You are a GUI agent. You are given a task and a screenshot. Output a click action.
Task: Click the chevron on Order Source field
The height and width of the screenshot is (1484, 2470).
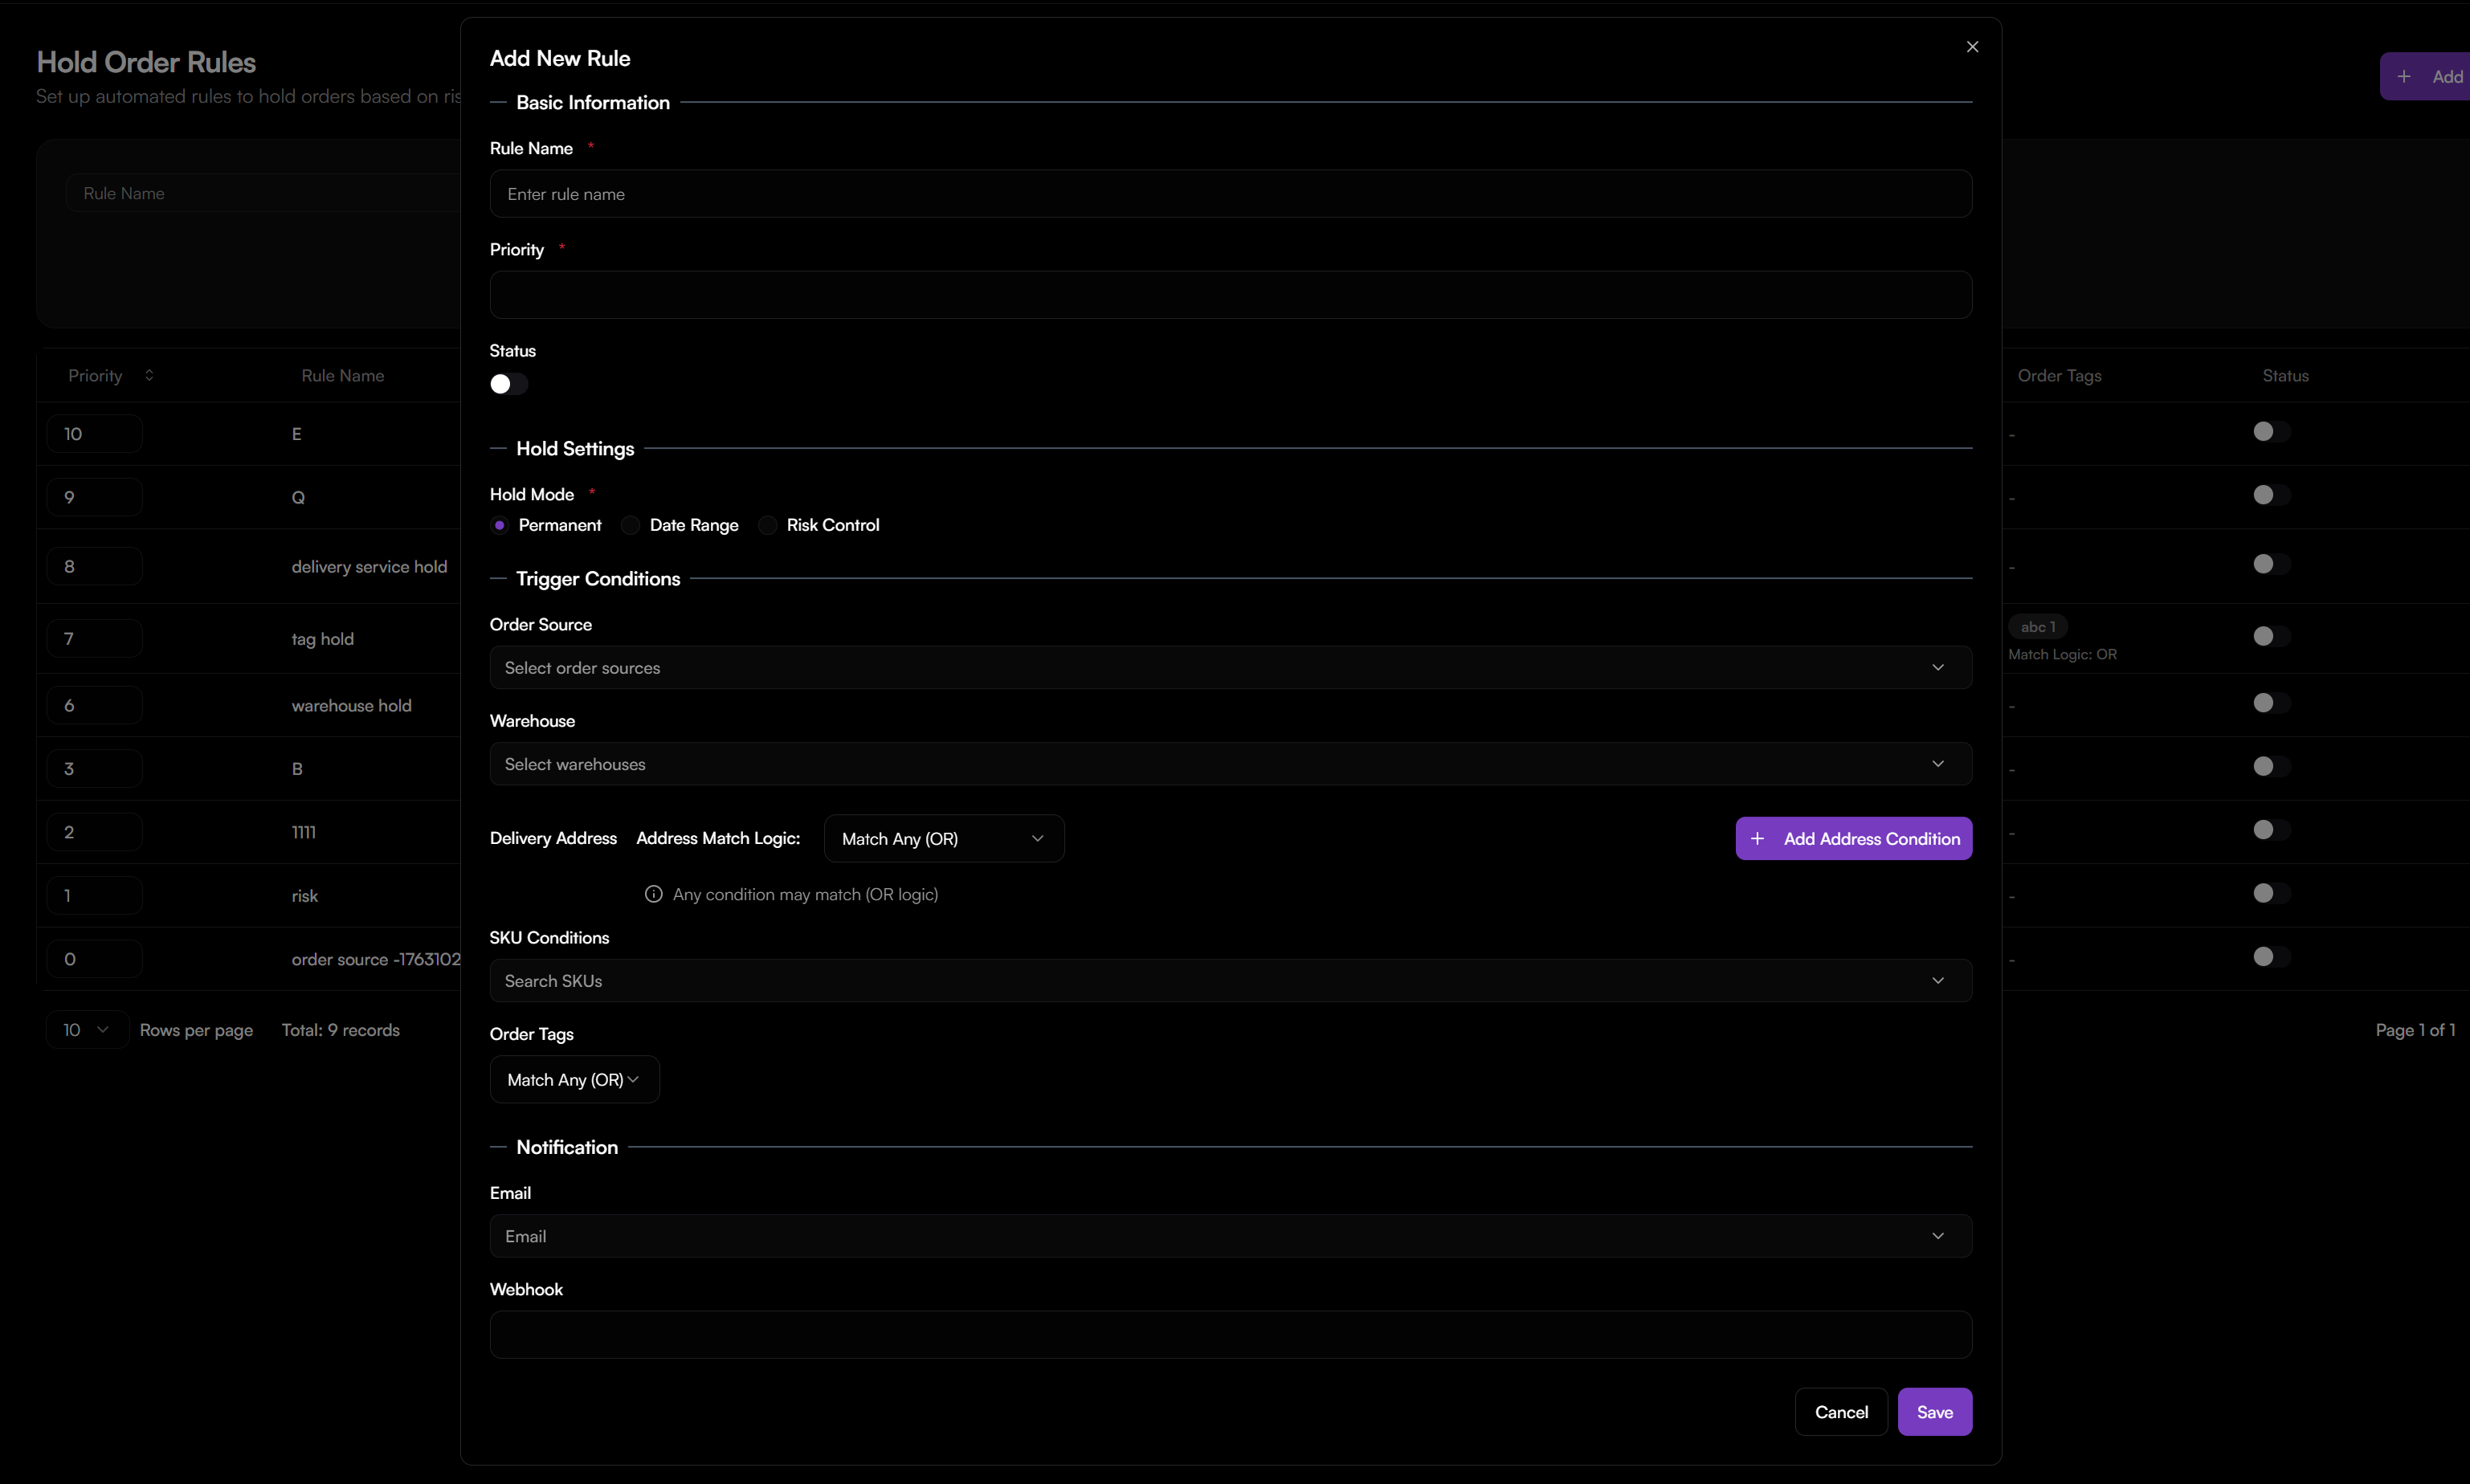coord(1937,667)
